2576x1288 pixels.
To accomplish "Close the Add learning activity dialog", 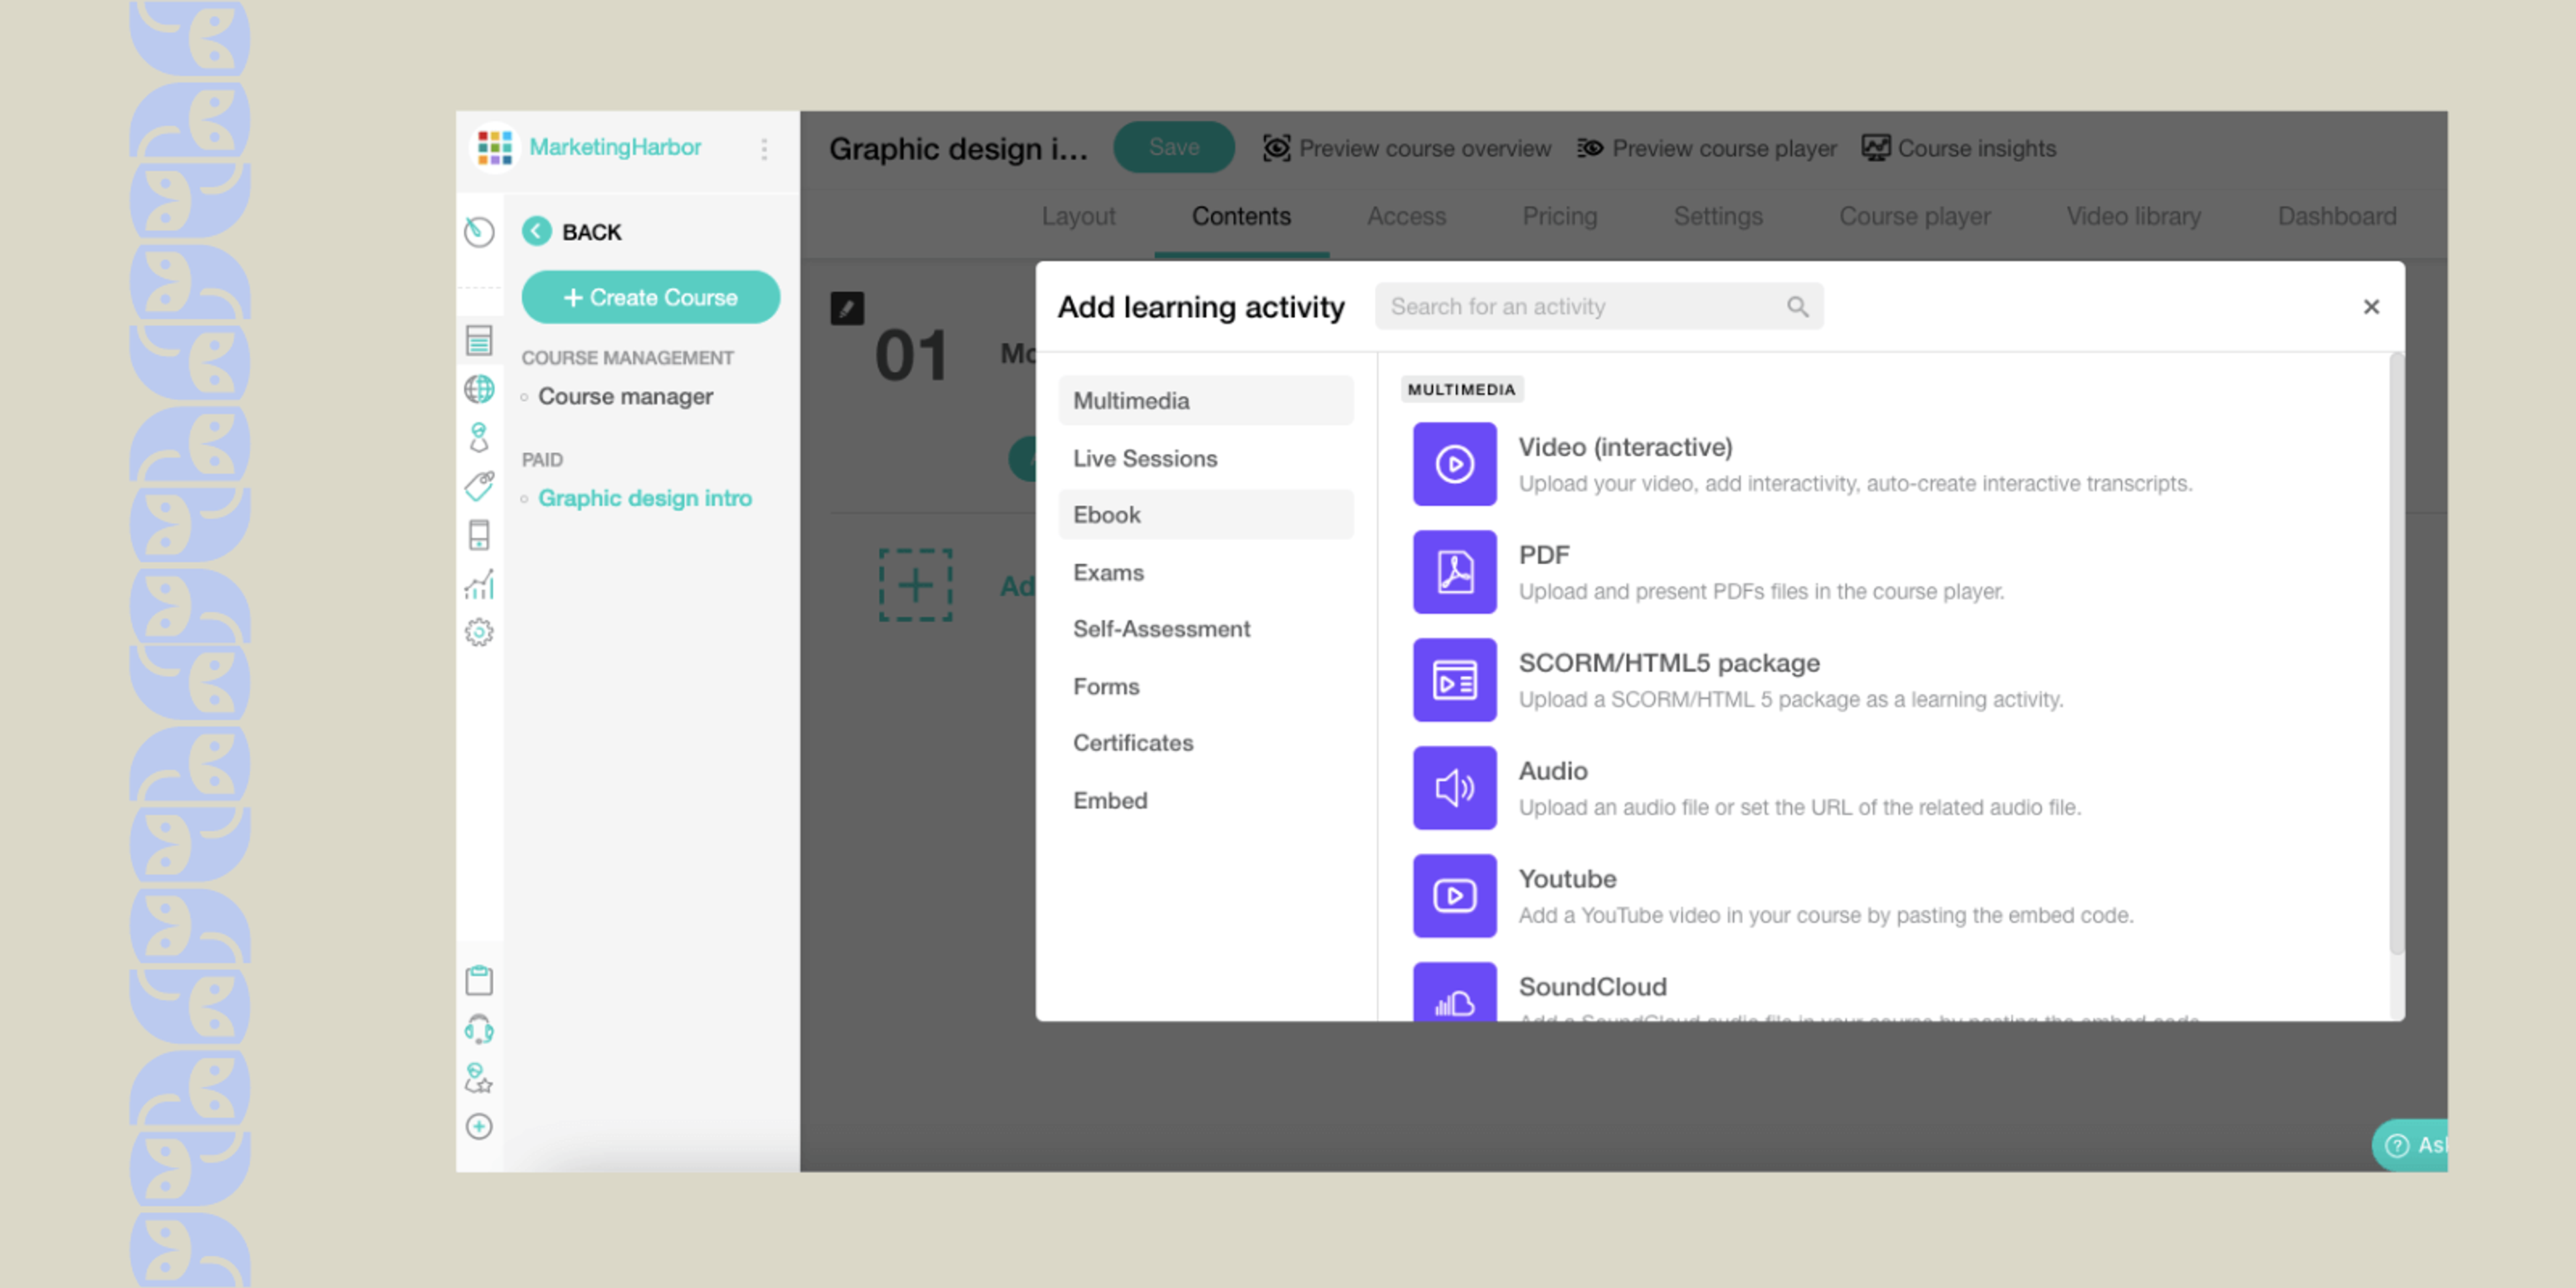I will click(2371, 307).
